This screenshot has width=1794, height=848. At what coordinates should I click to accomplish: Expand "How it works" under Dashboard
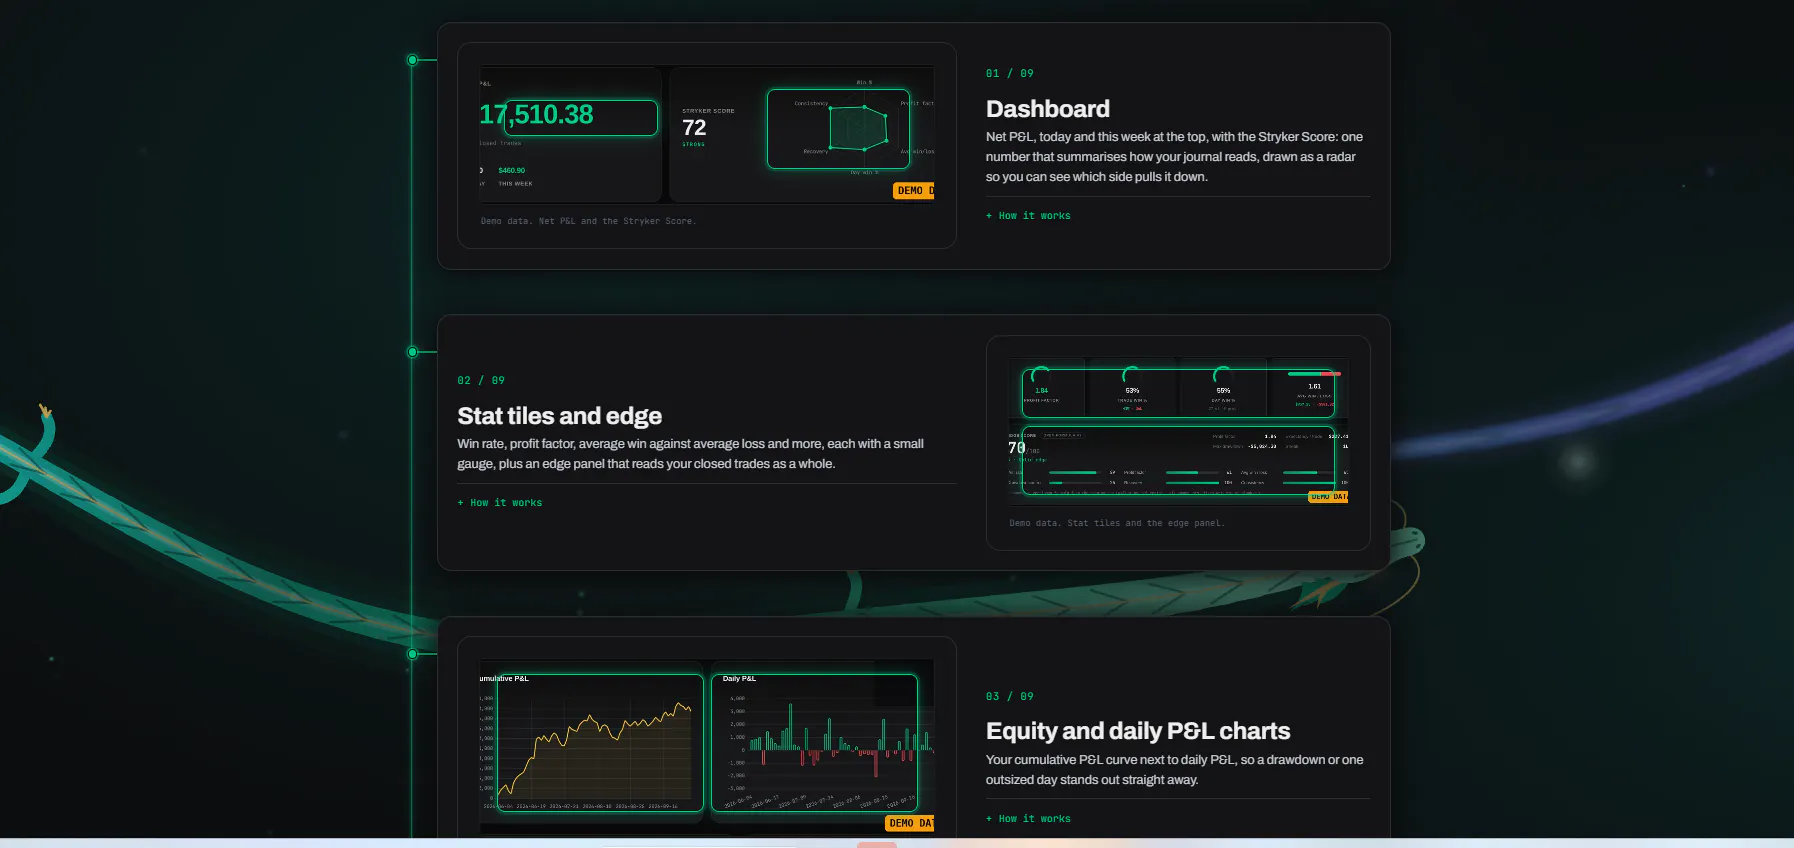point(1028,216)
